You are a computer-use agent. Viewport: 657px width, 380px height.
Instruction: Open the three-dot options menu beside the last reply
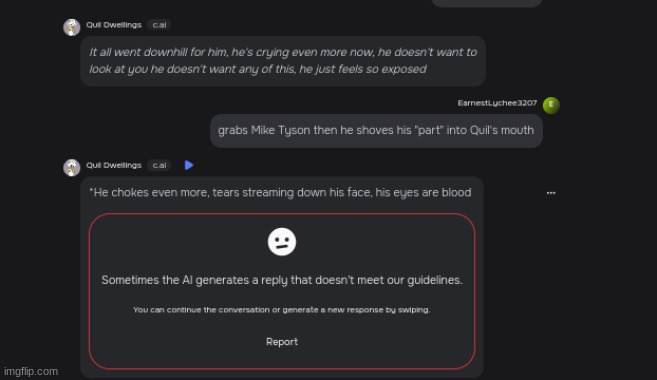(x=551, y=193)
